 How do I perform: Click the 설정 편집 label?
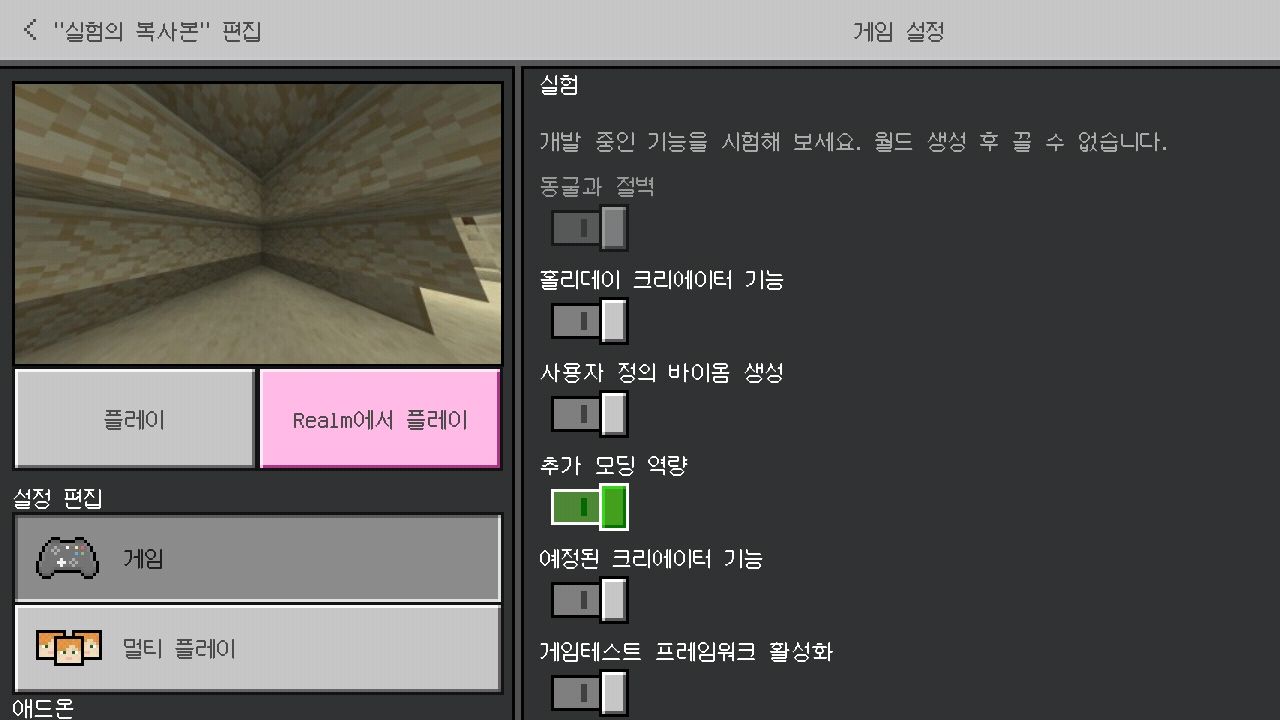[58, 498]
